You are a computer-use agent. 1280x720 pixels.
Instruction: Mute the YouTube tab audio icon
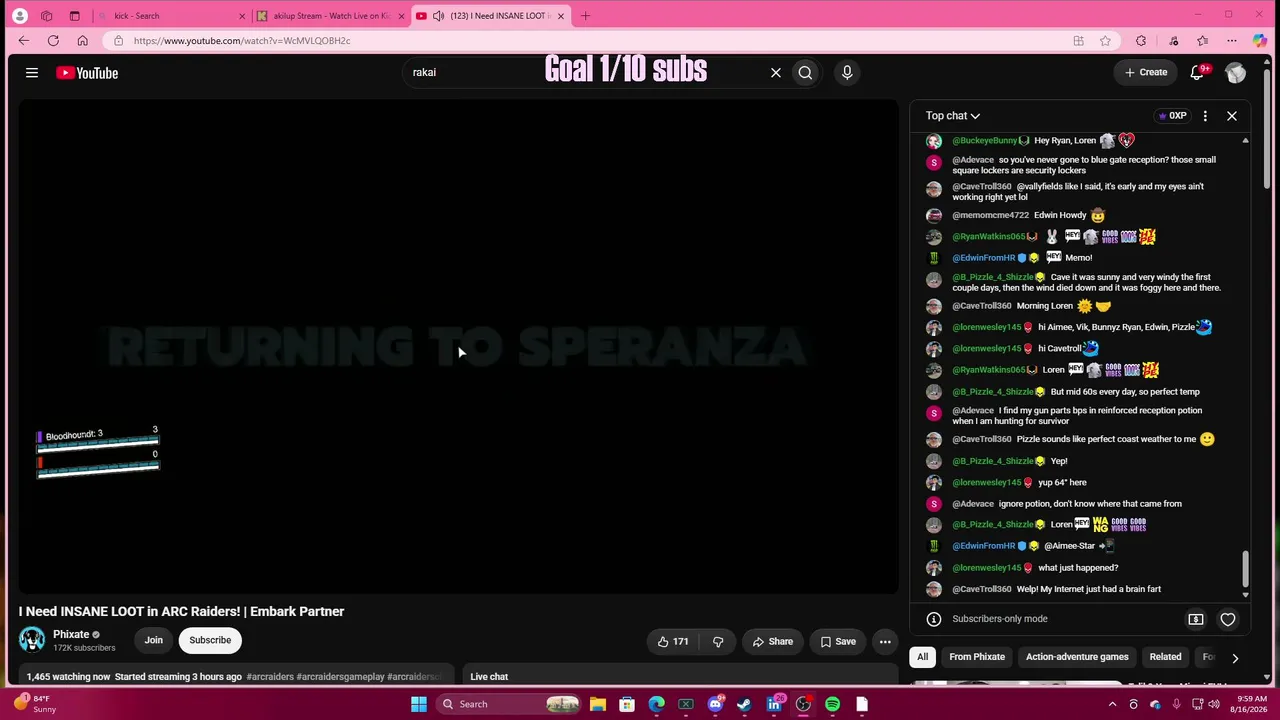click(x=438, y=16)
